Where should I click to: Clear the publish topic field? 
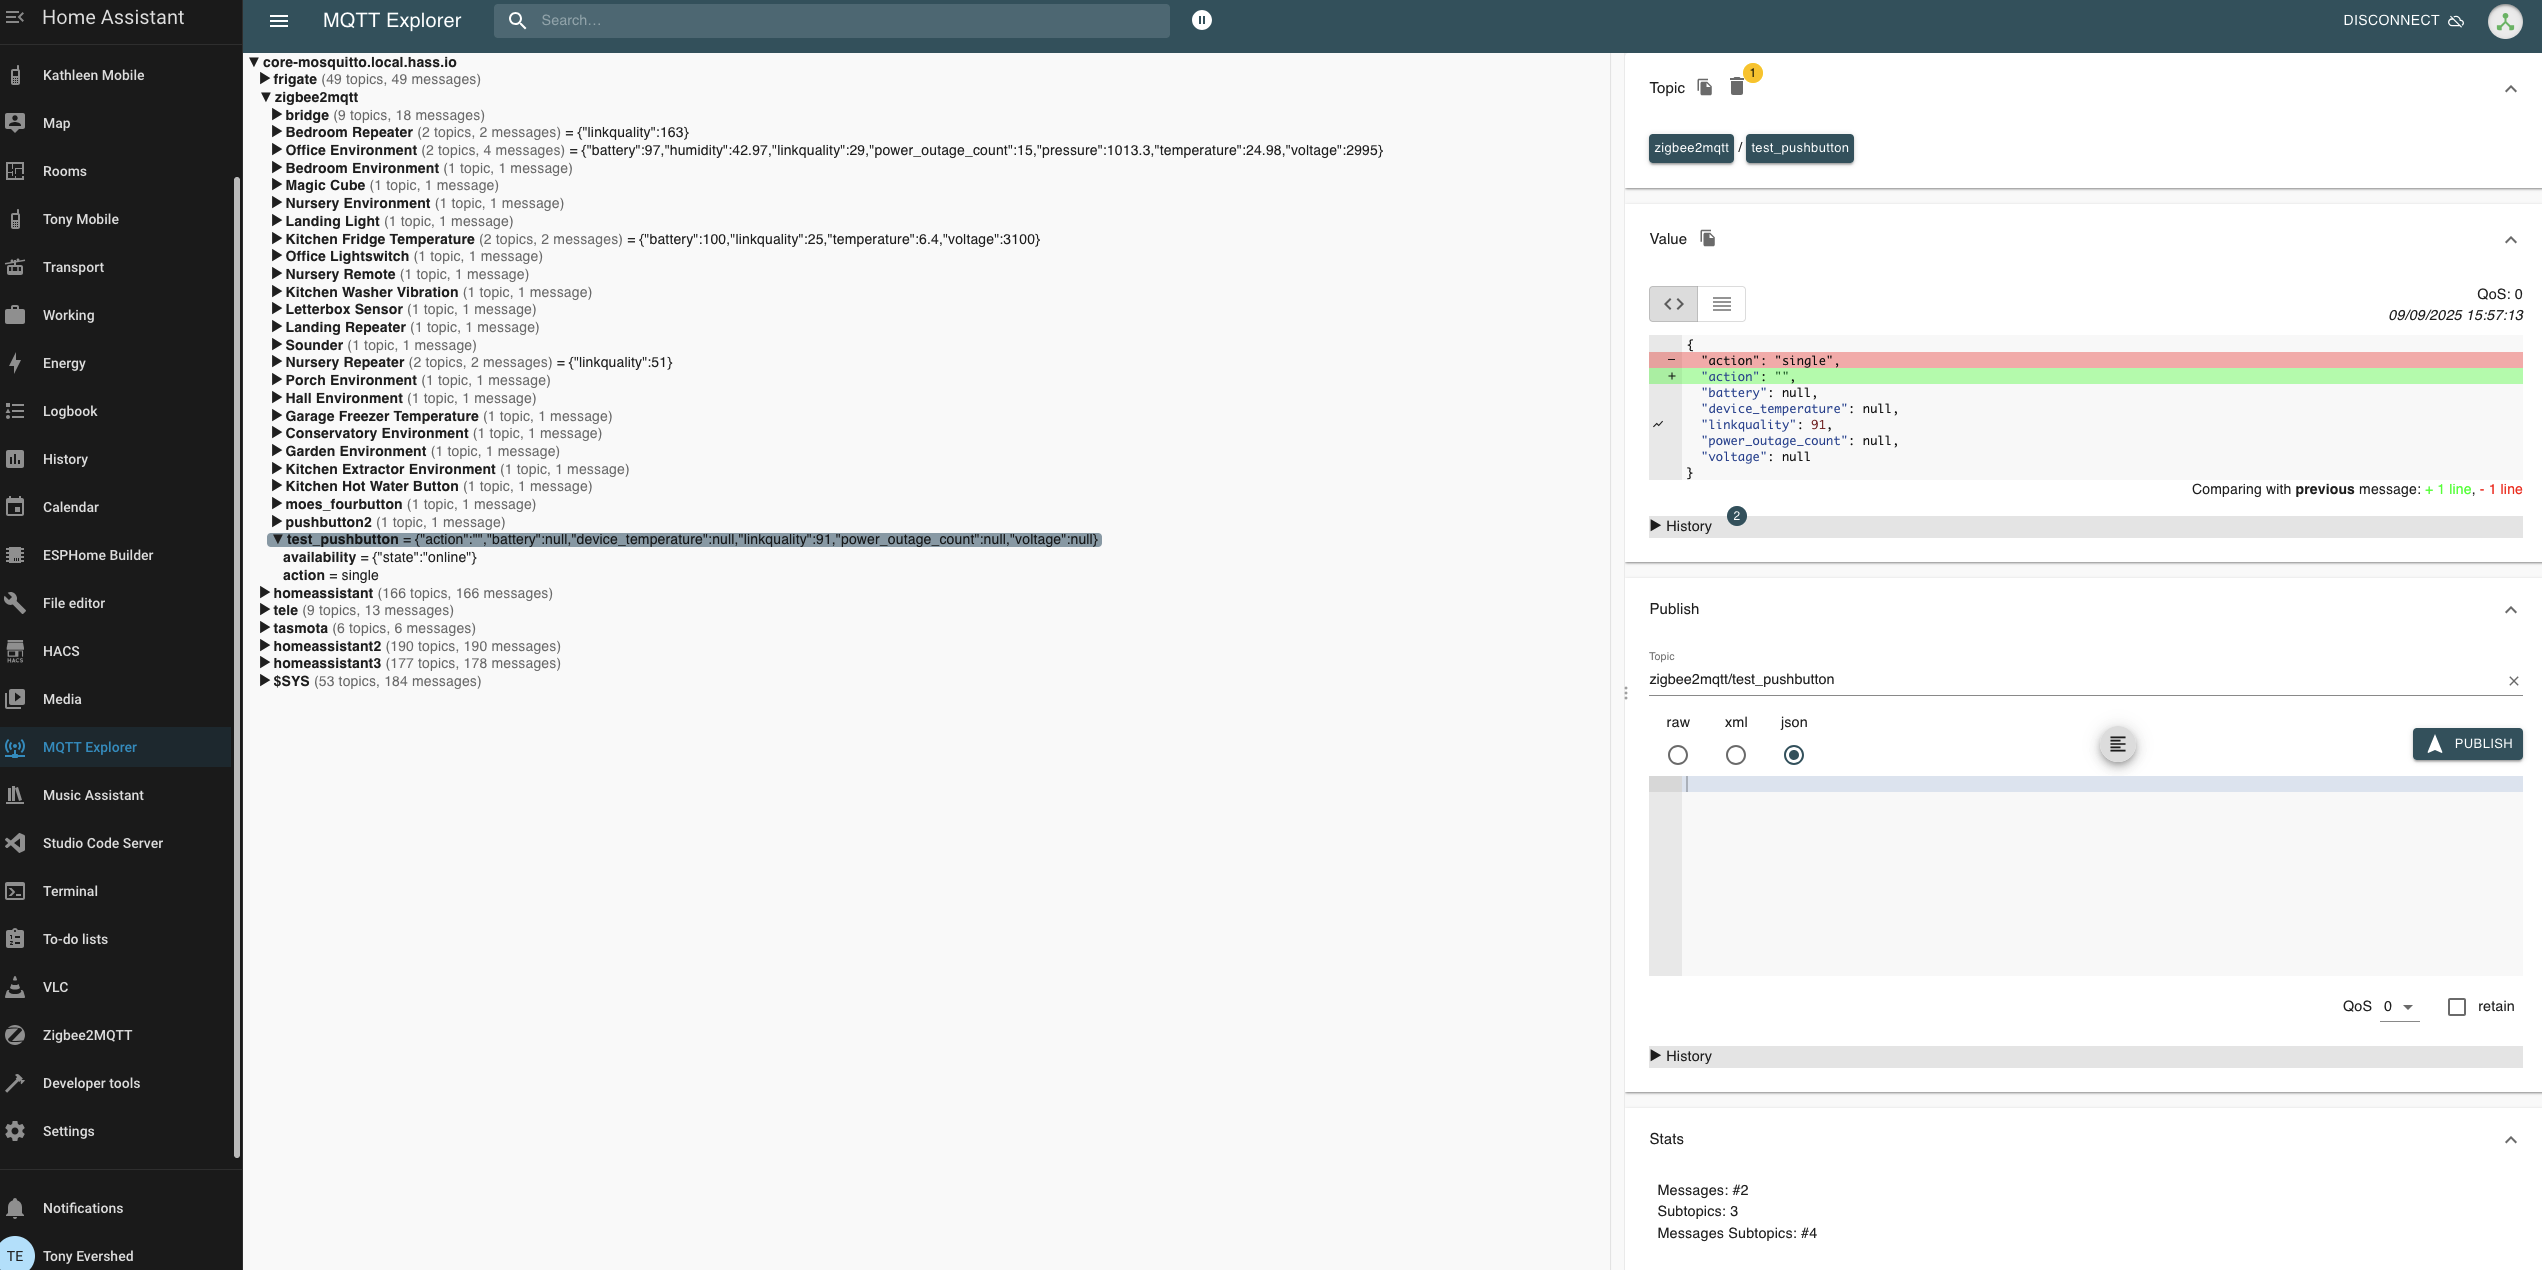(x=2513, y=681)
